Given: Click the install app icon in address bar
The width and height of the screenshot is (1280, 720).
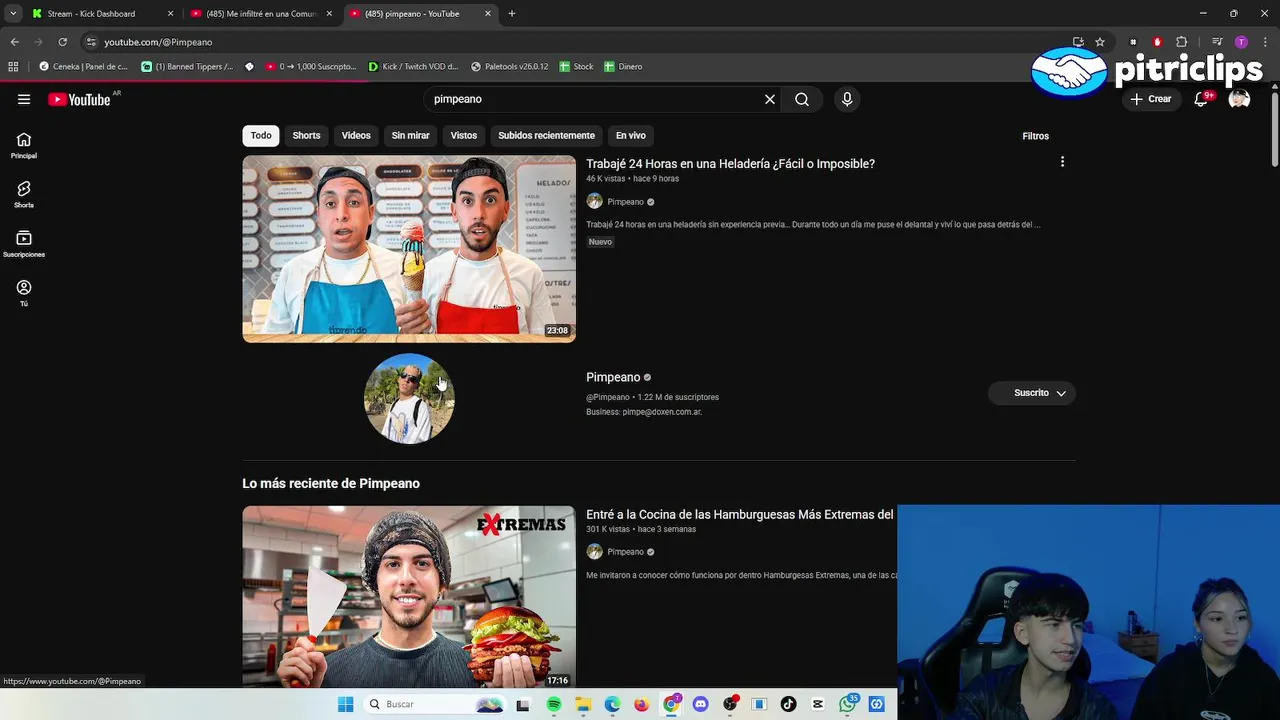Looking at the screenshot, I should (1078, 42).
